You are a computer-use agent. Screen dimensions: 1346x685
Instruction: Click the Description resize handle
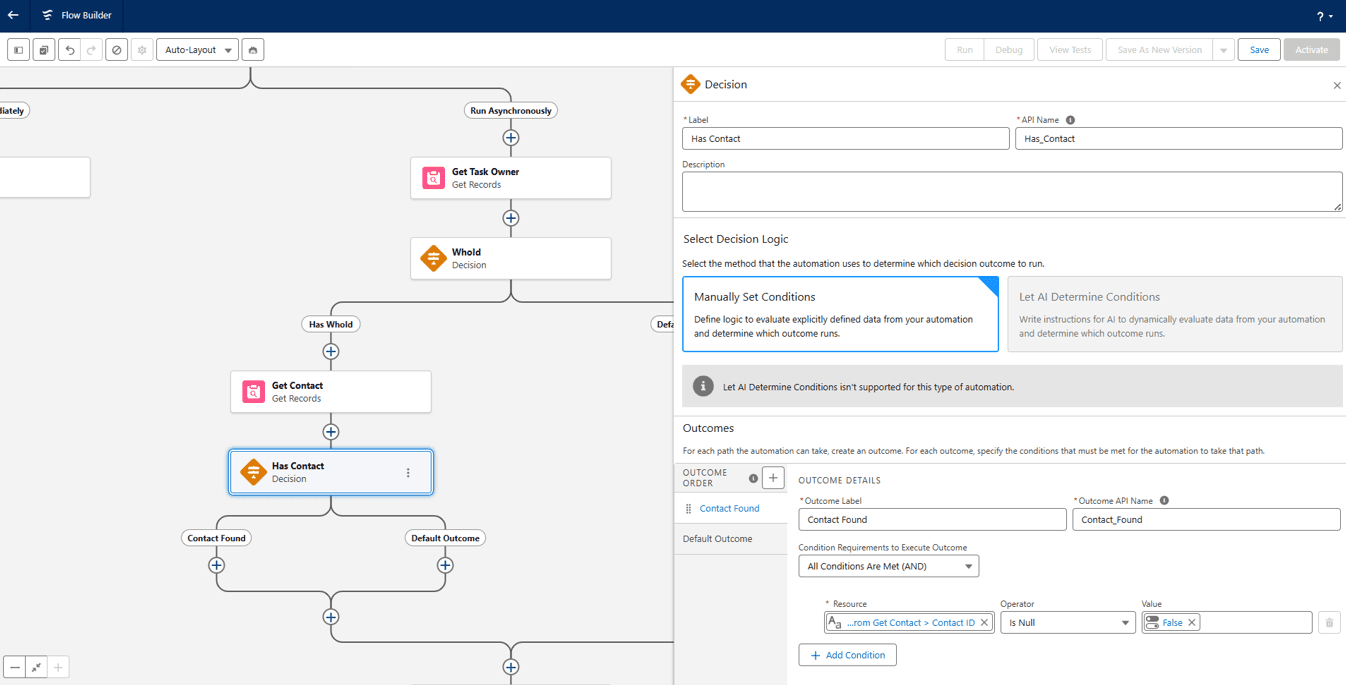[1337, 207]
